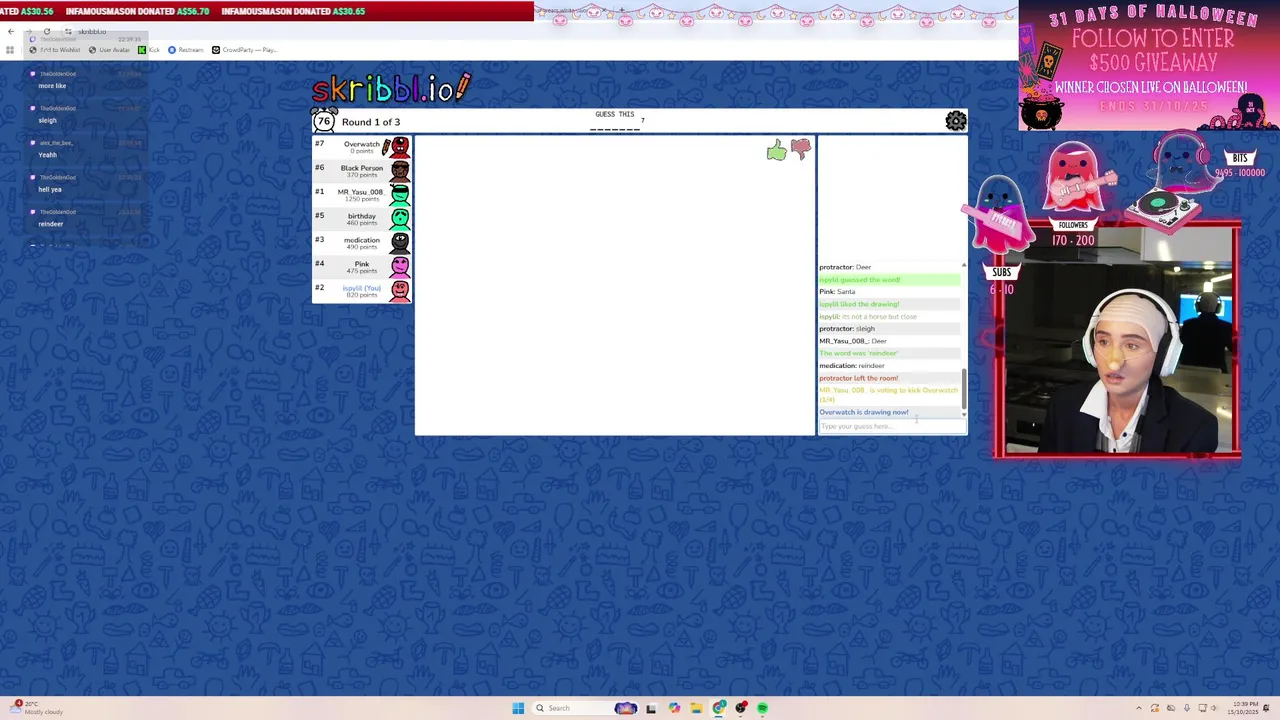Select player name medication
This screenshot has width=1280, height=720.
pos(361,240)
